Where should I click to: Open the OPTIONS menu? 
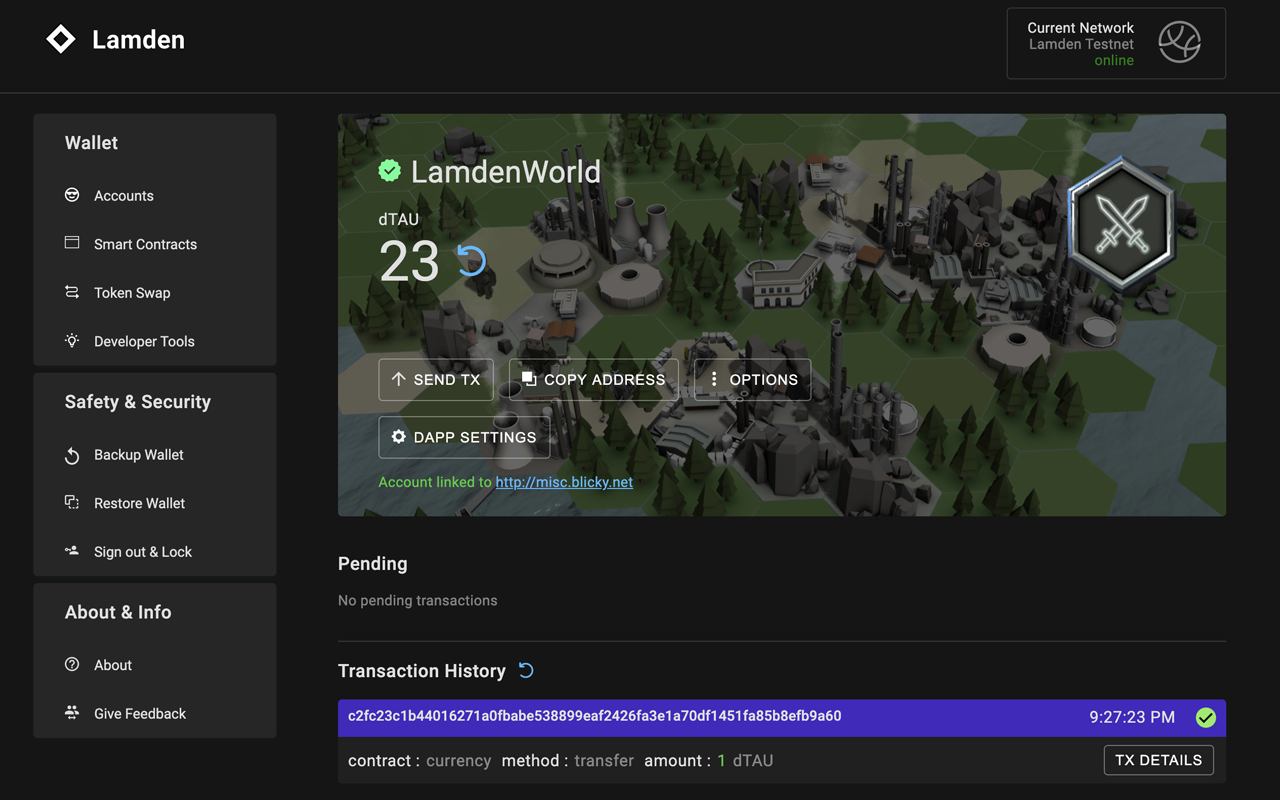[752, 379]
